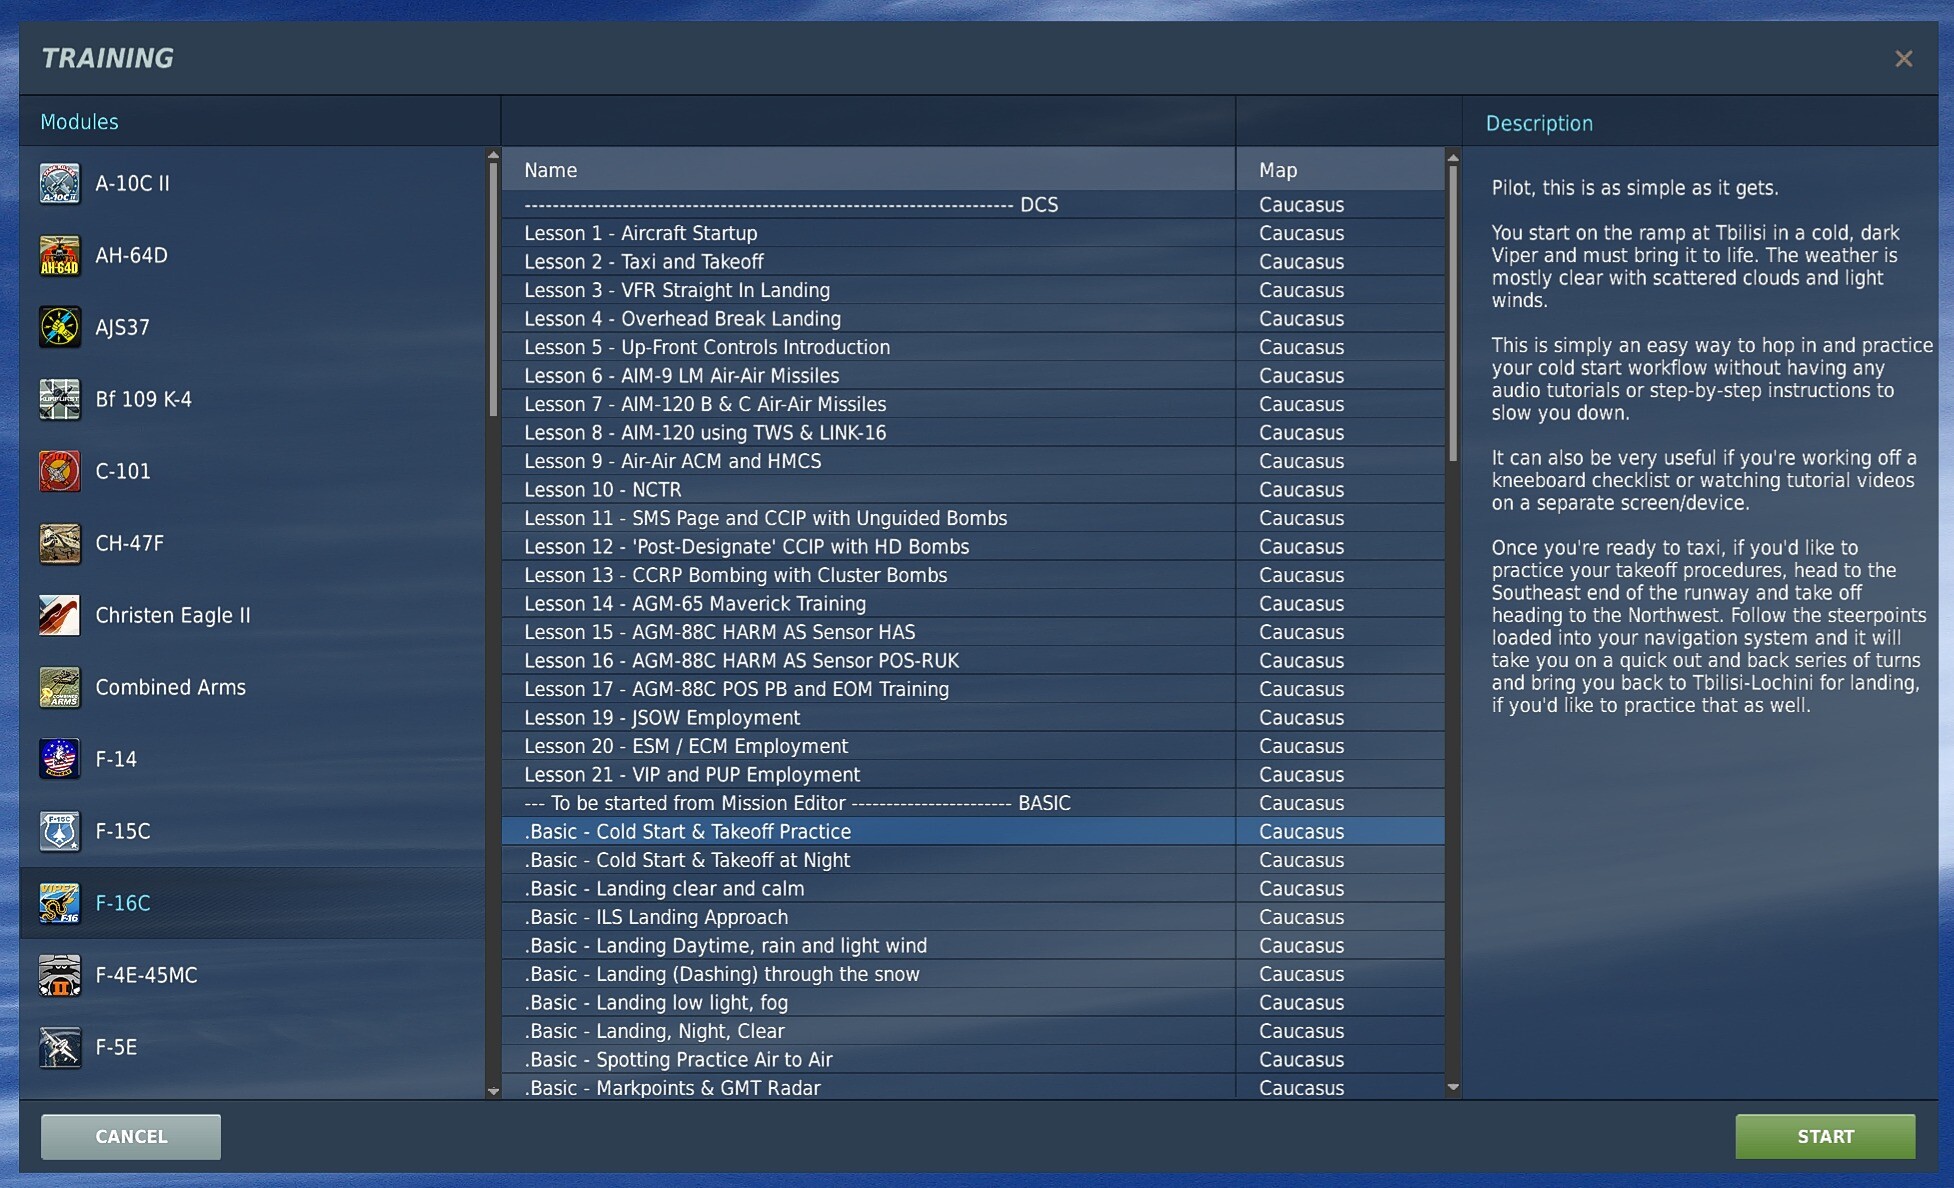Select the C-101 module icon
The image size is (1954, 1188).
click(x=59, y=471)
